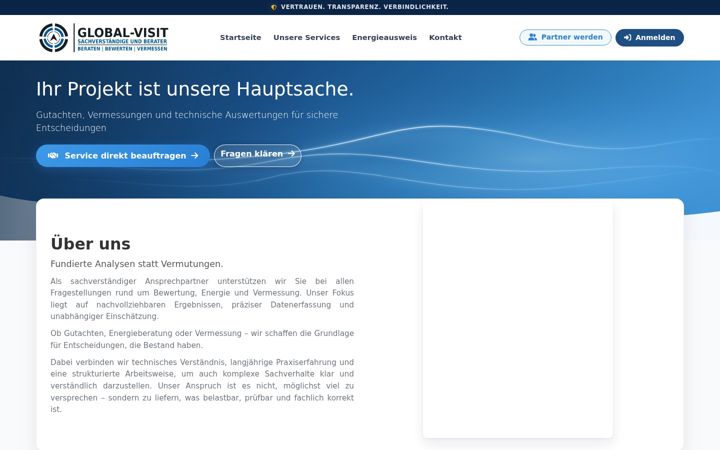Click the Global-Visit compass logo
Screen dimensions: 720x450
(54, 38)
